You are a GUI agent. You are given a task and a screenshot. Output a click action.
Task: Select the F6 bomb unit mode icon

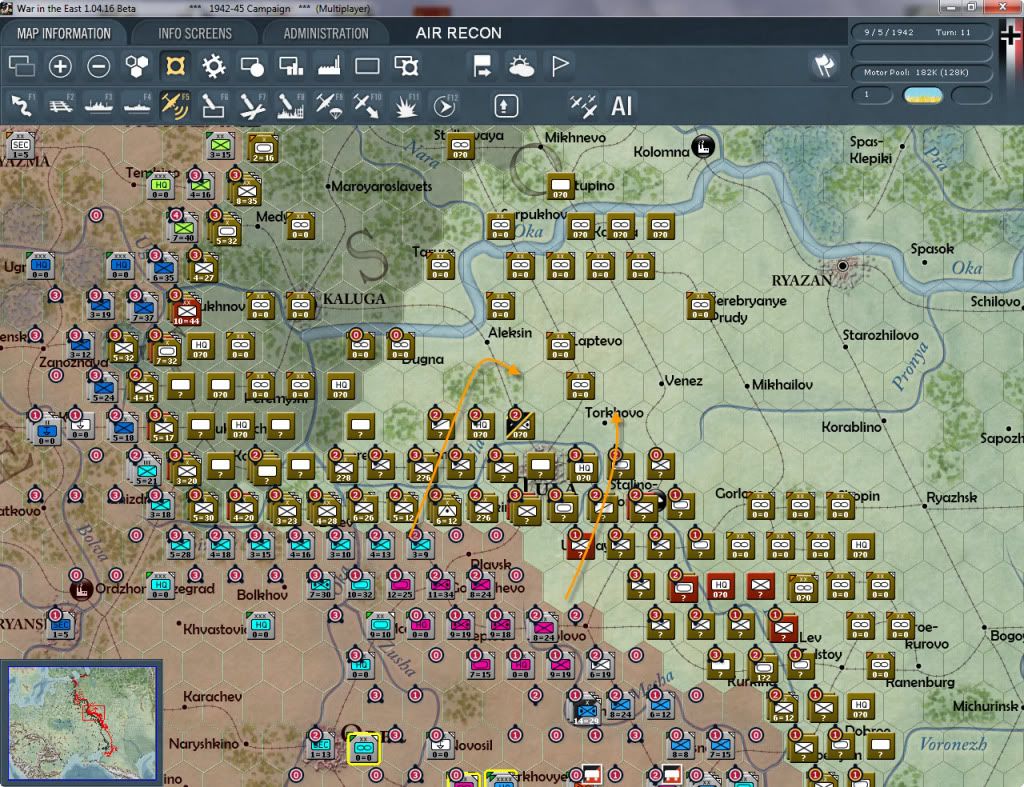[x=214, y=105]
